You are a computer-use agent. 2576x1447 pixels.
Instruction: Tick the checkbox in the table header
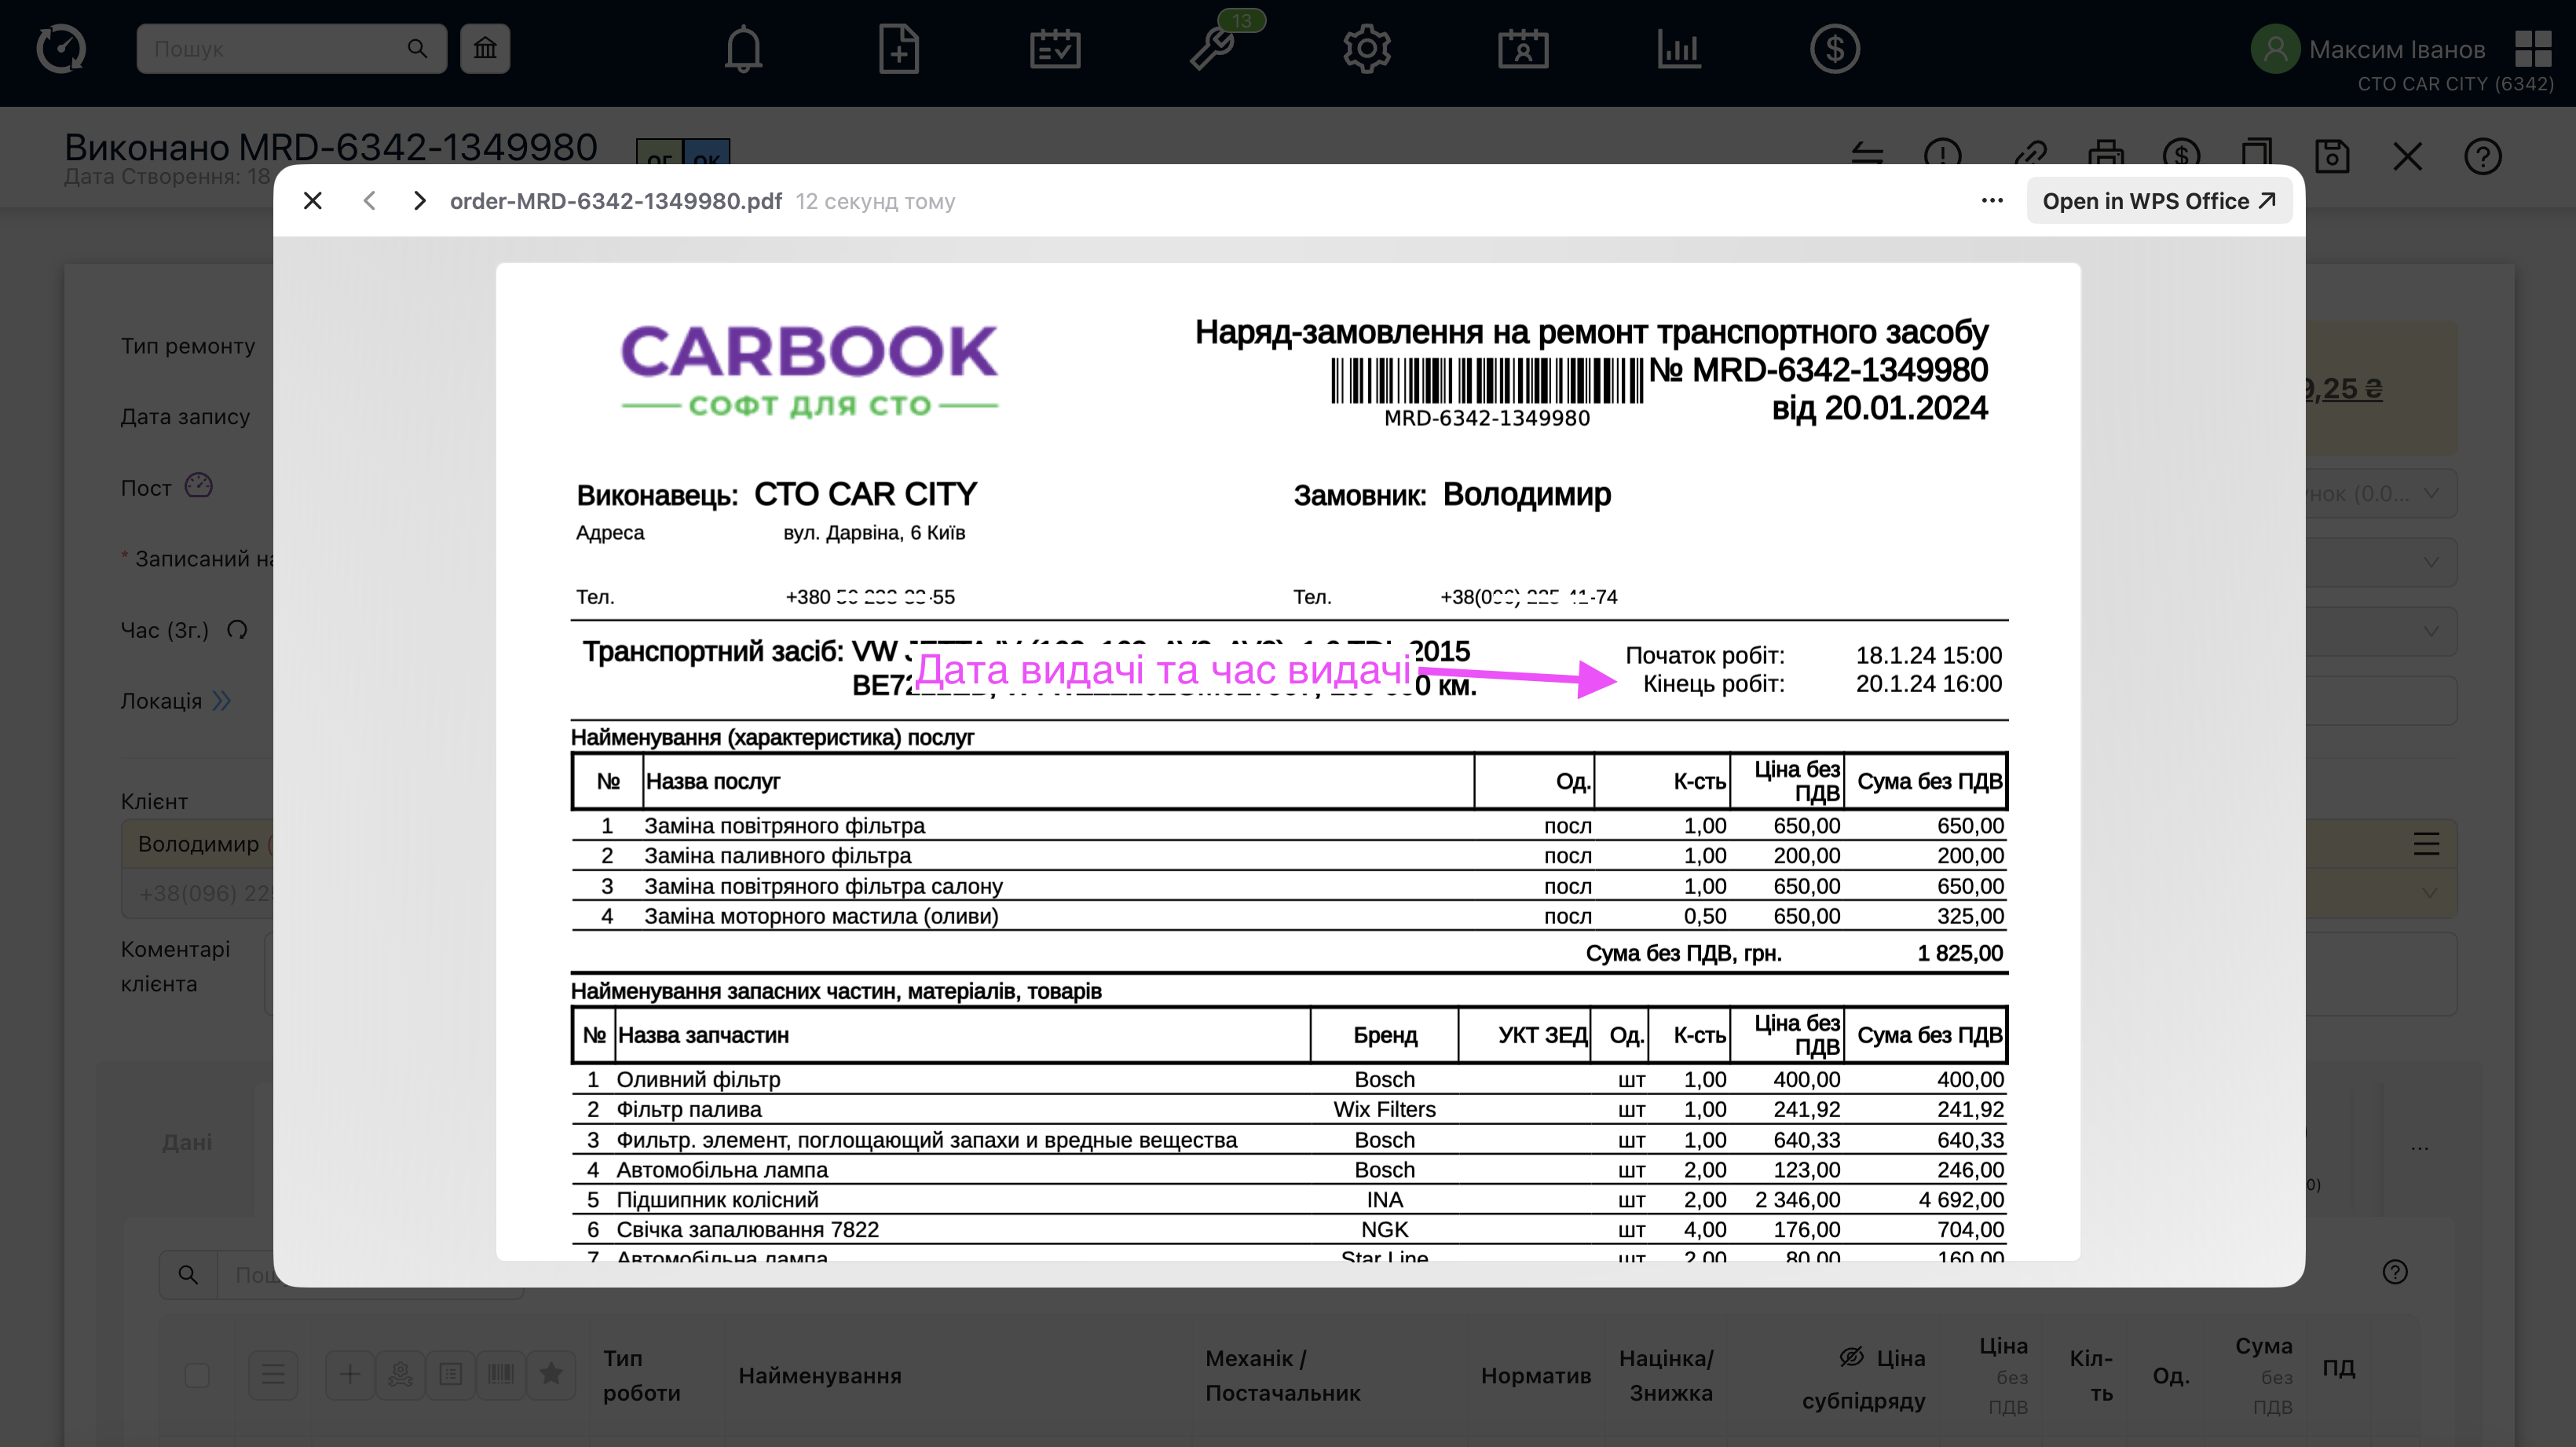(197, 1375)
